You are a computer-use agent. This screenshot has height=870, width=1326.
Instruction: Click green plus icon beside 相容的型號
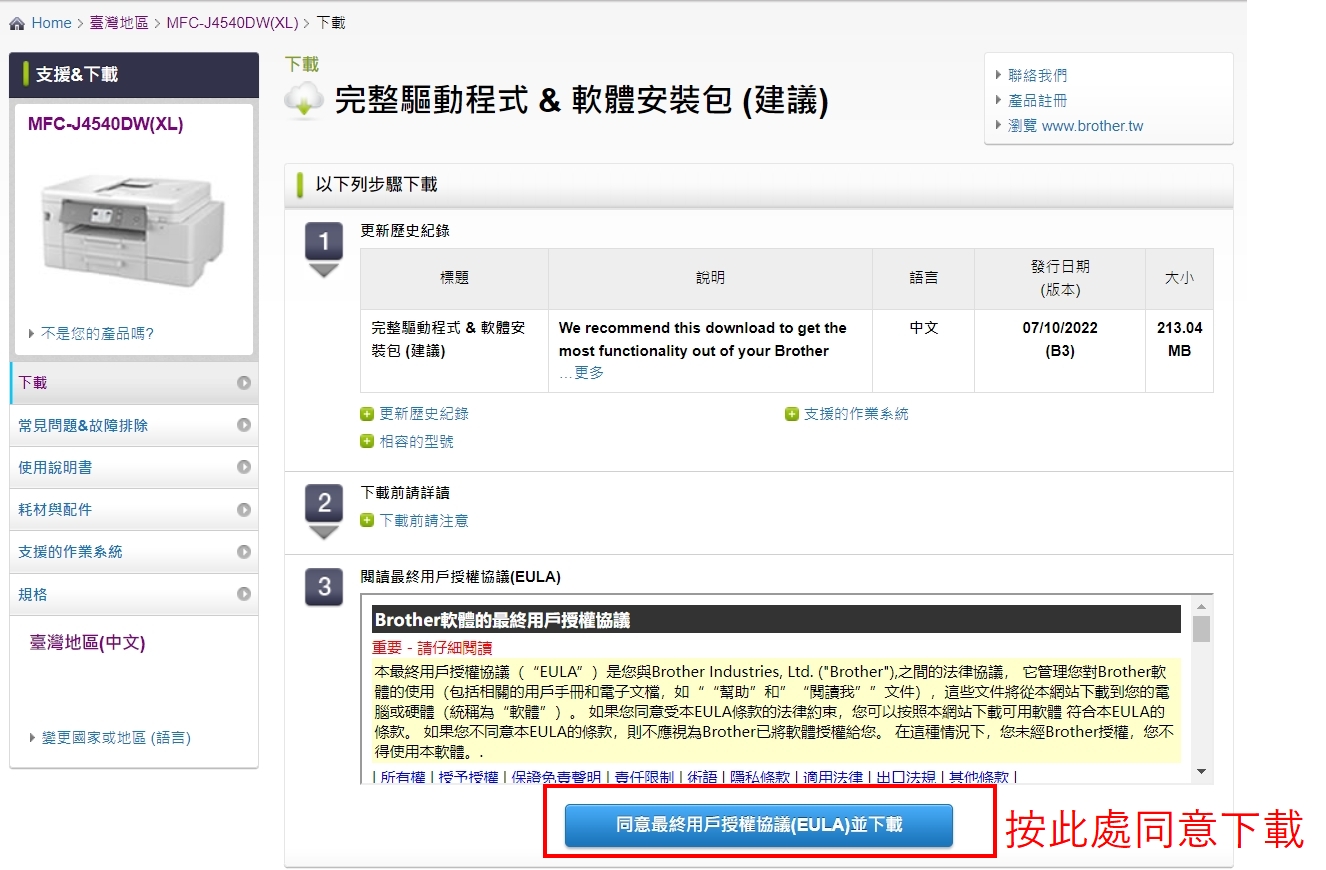[x=367, y=441]
